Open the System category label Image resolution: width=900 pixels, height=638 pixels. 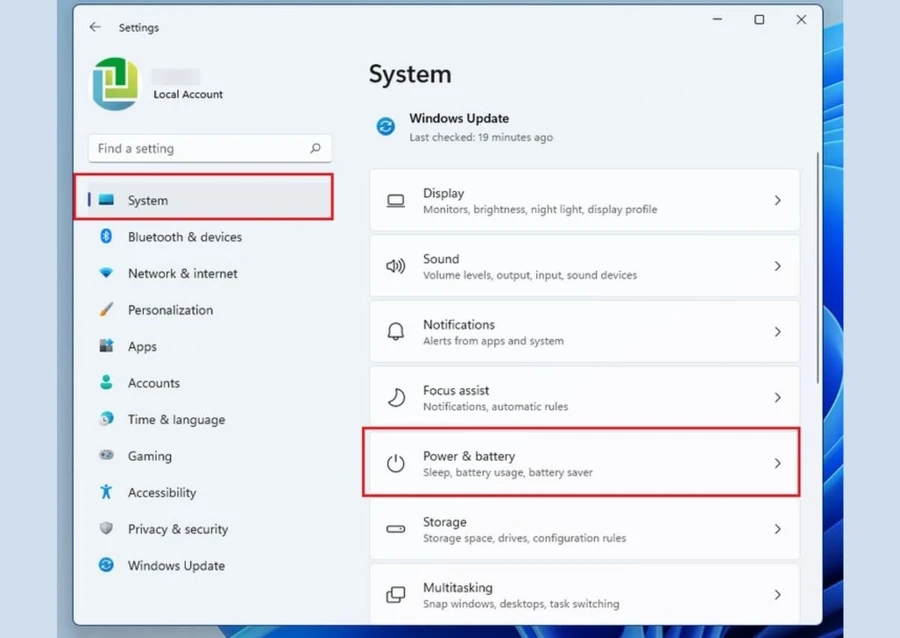click(x=148, y=200)
